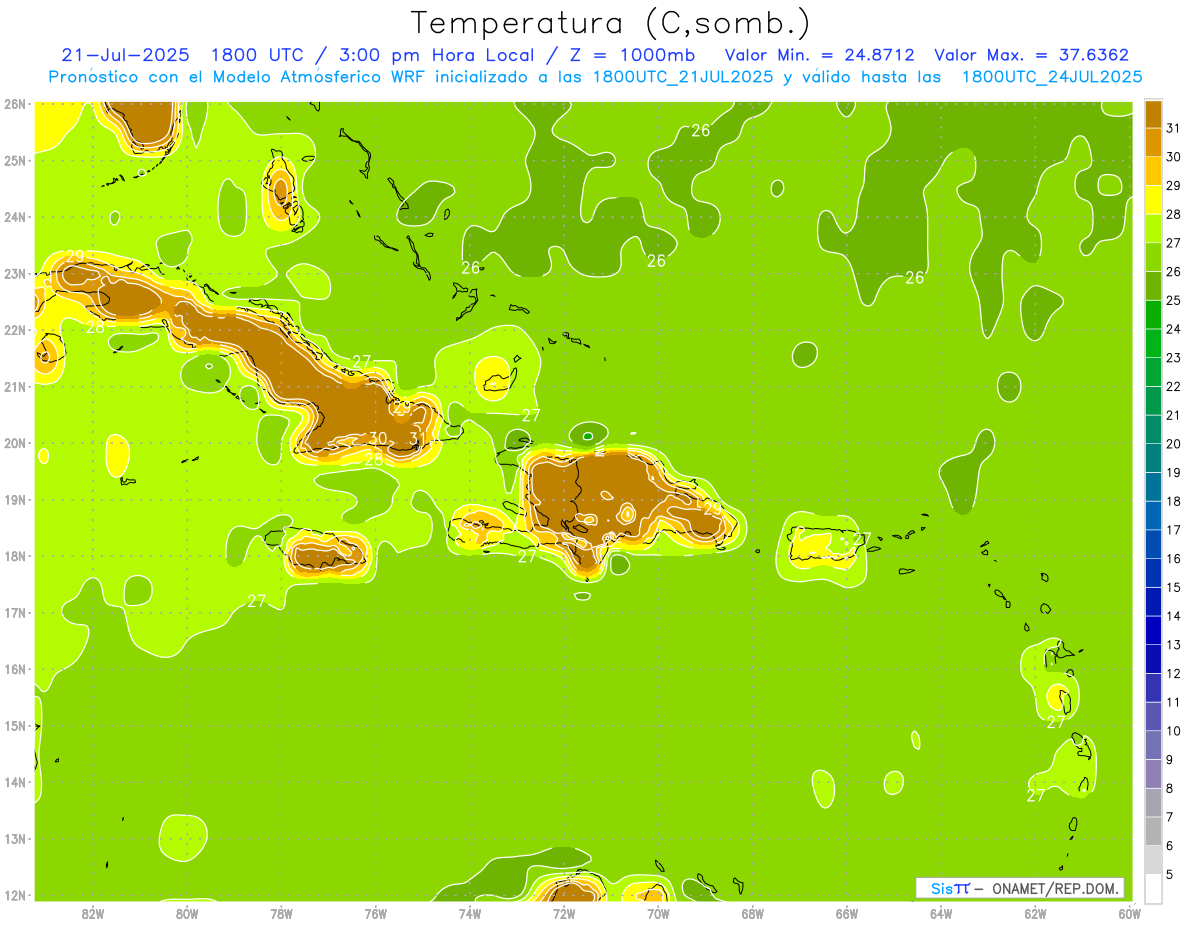1200x927 pixels.
Task: Click the brown top swatch above legend value 31
Action: pos(1153,114)
